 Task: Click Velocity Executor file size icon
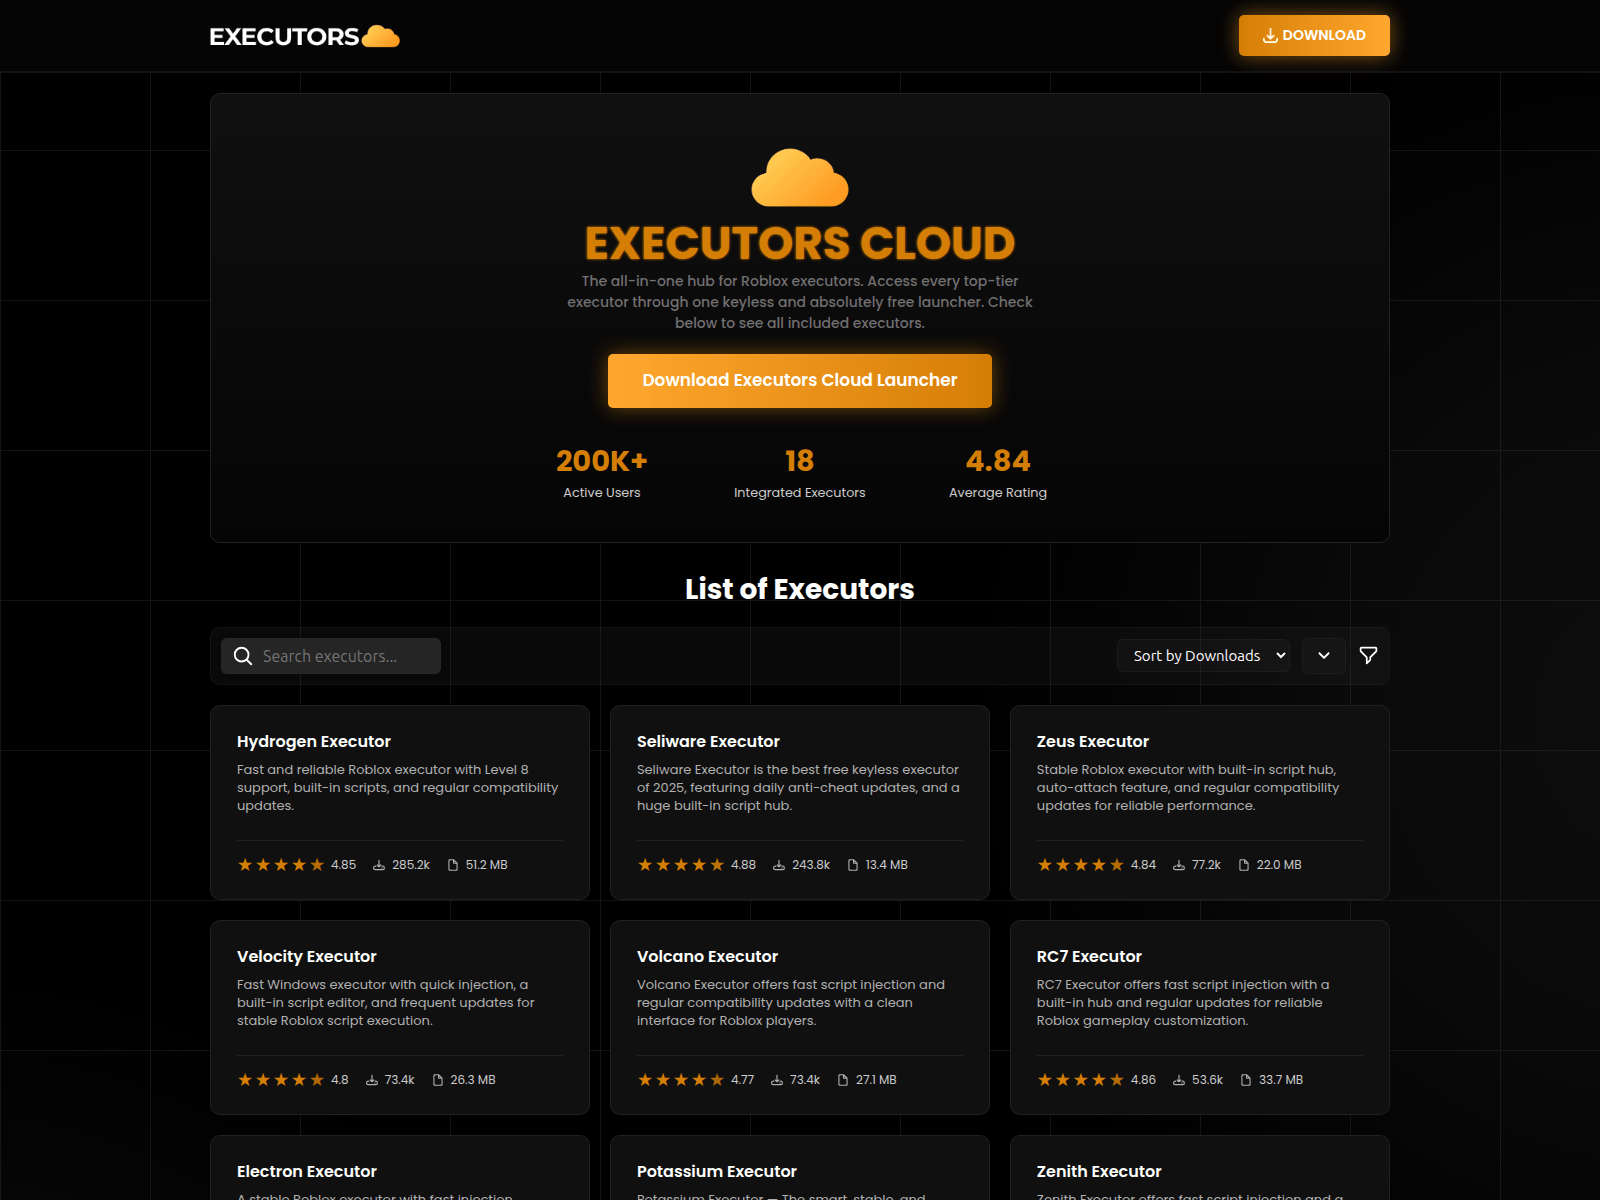[438, 1080]
